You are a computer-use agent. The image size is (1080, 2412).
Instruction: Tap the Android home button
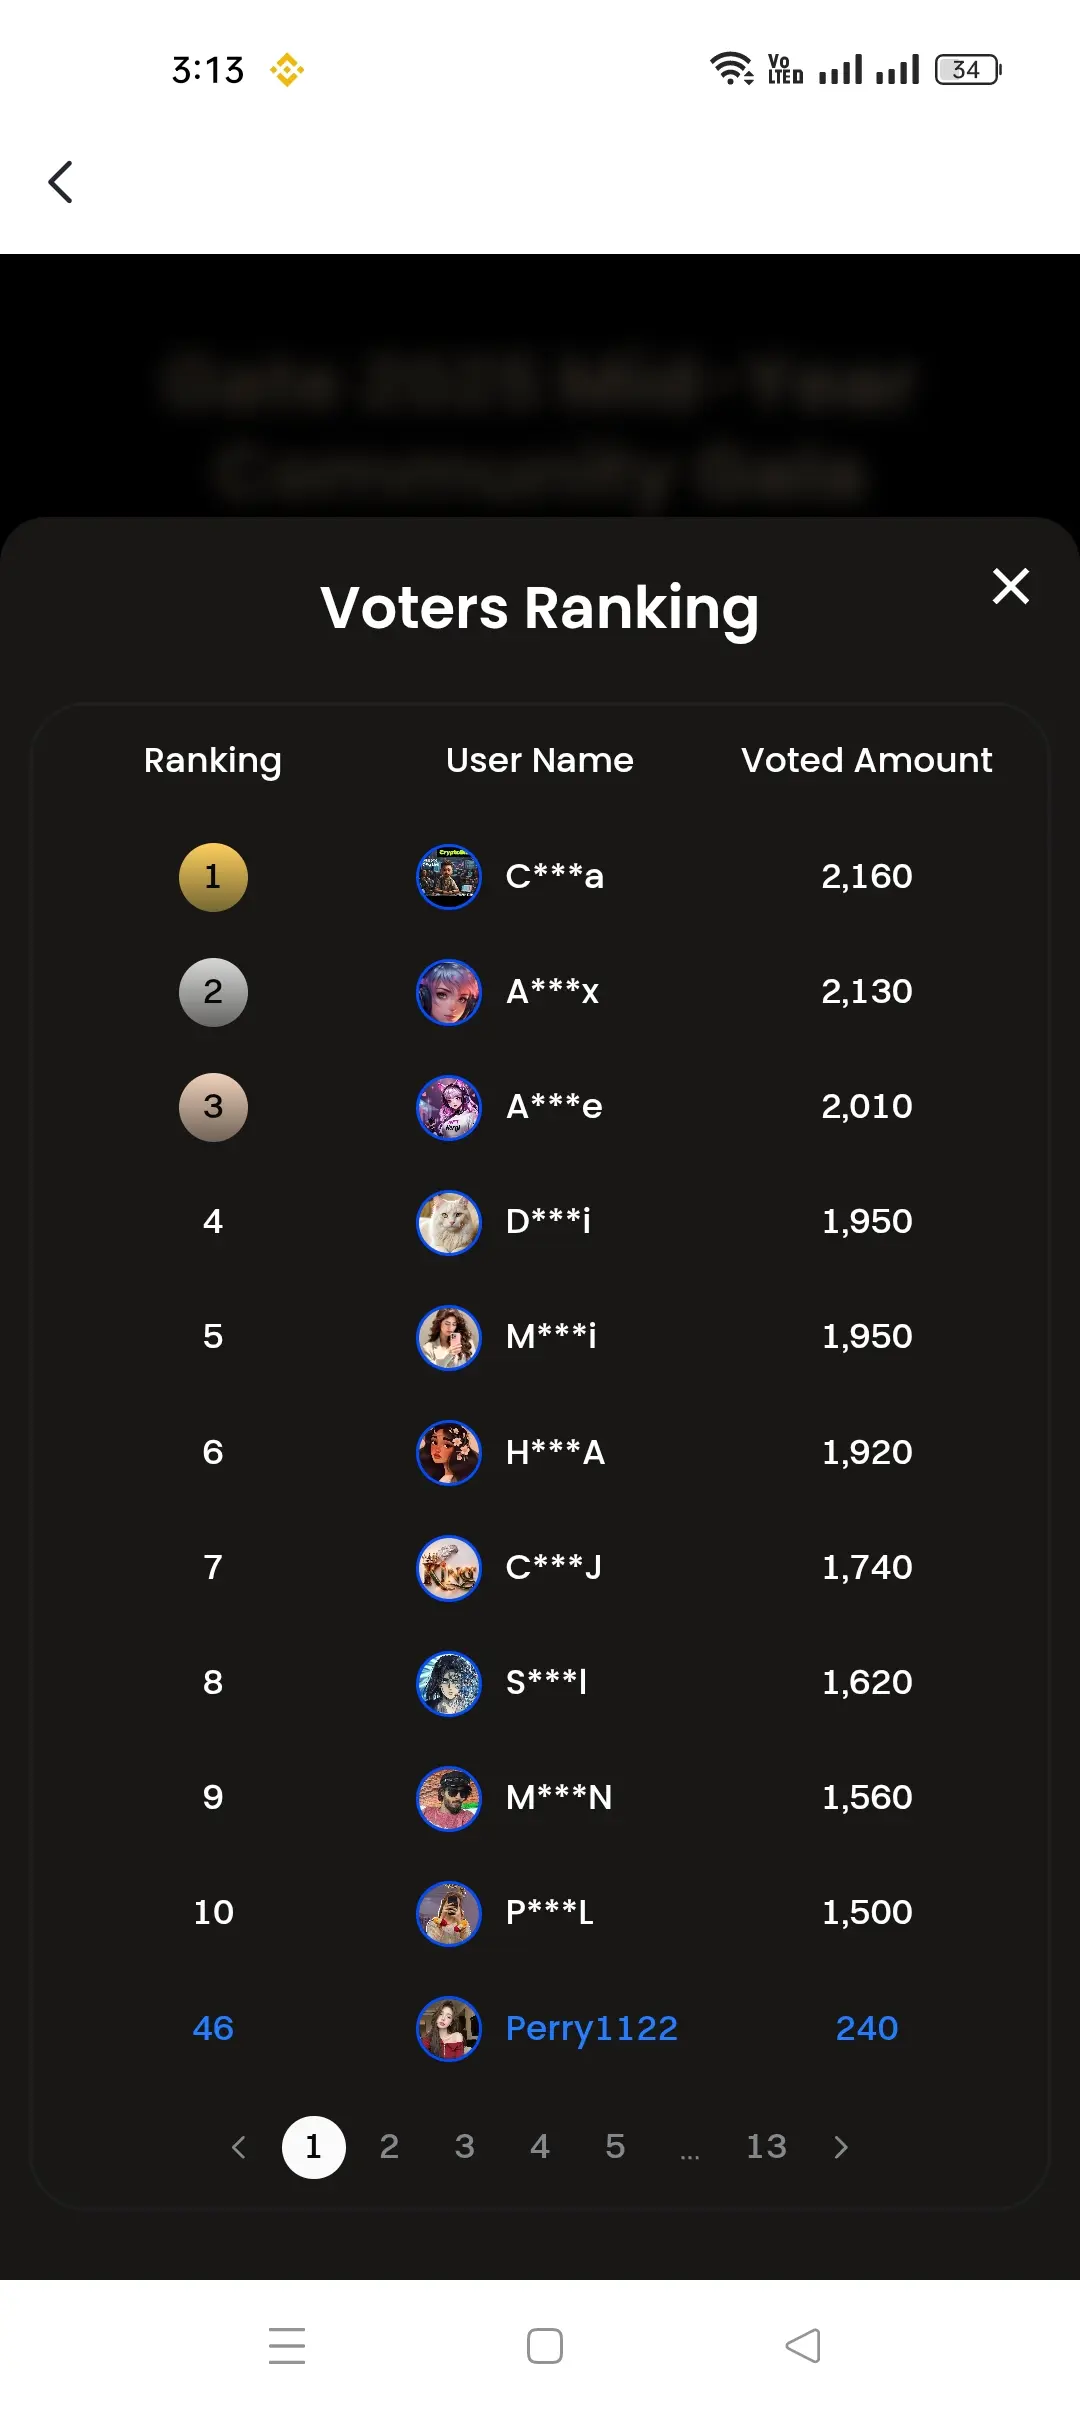coord(545,2346)
